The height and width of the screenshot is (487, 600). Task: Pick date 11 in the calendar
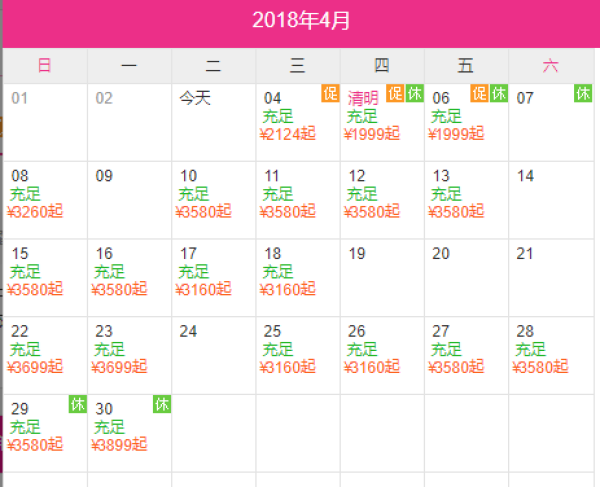coord(298,200)
